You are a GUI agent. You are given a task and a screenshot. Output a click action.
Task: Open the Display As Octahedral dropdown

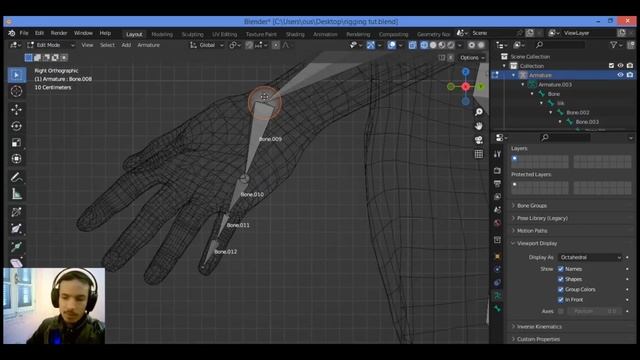coord(590,257)
